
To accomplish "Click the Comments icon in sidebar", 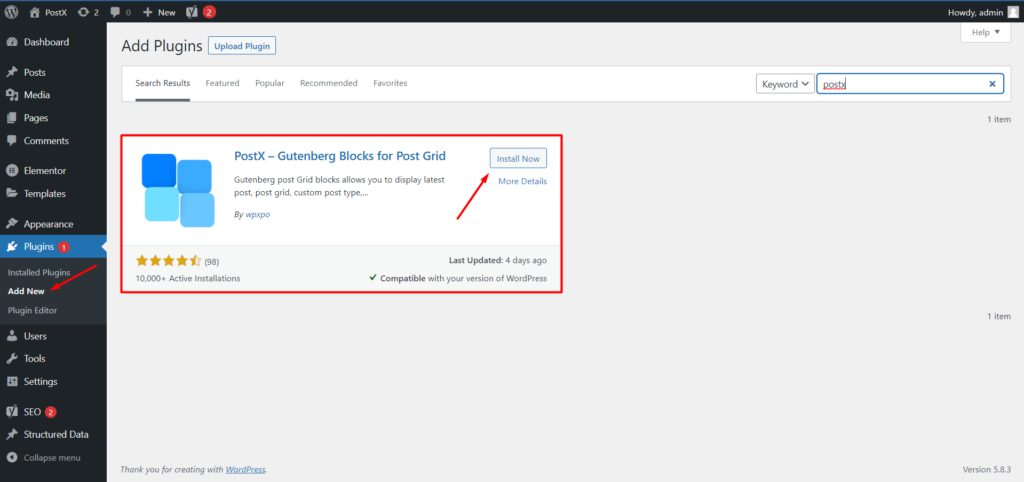I will [12, 141].
